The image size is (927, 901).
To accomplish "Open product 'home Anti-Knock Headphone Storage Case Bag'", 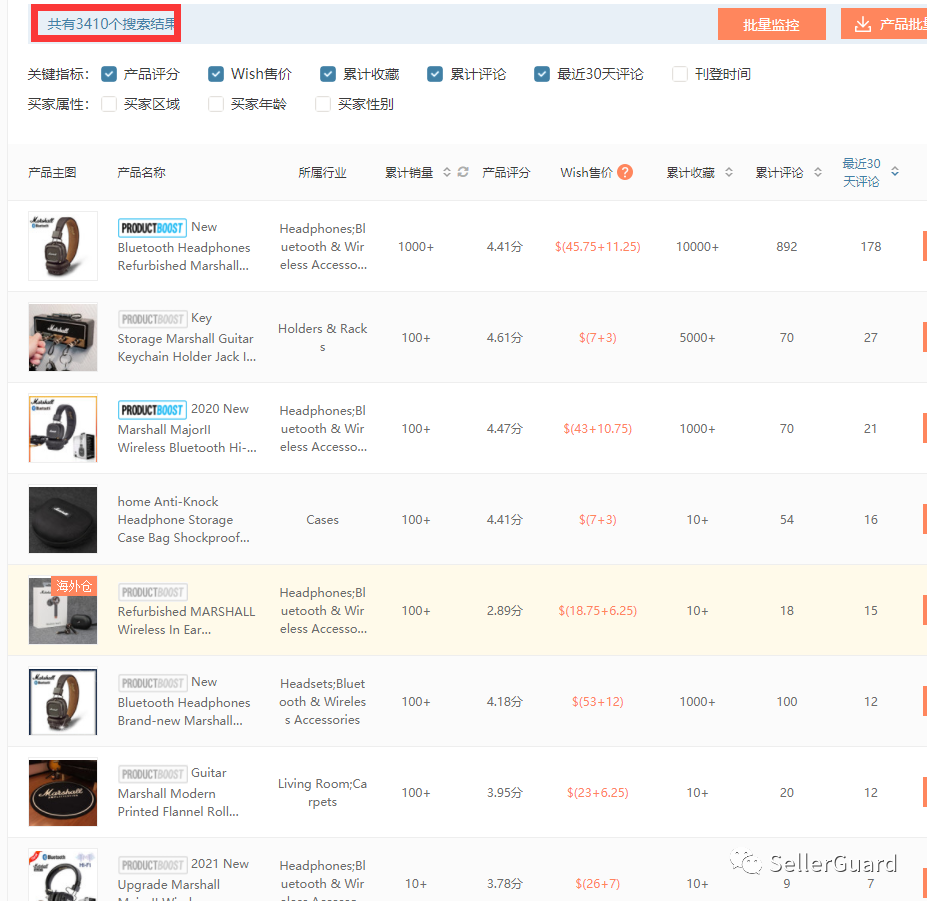I will [x=183, y=520].
